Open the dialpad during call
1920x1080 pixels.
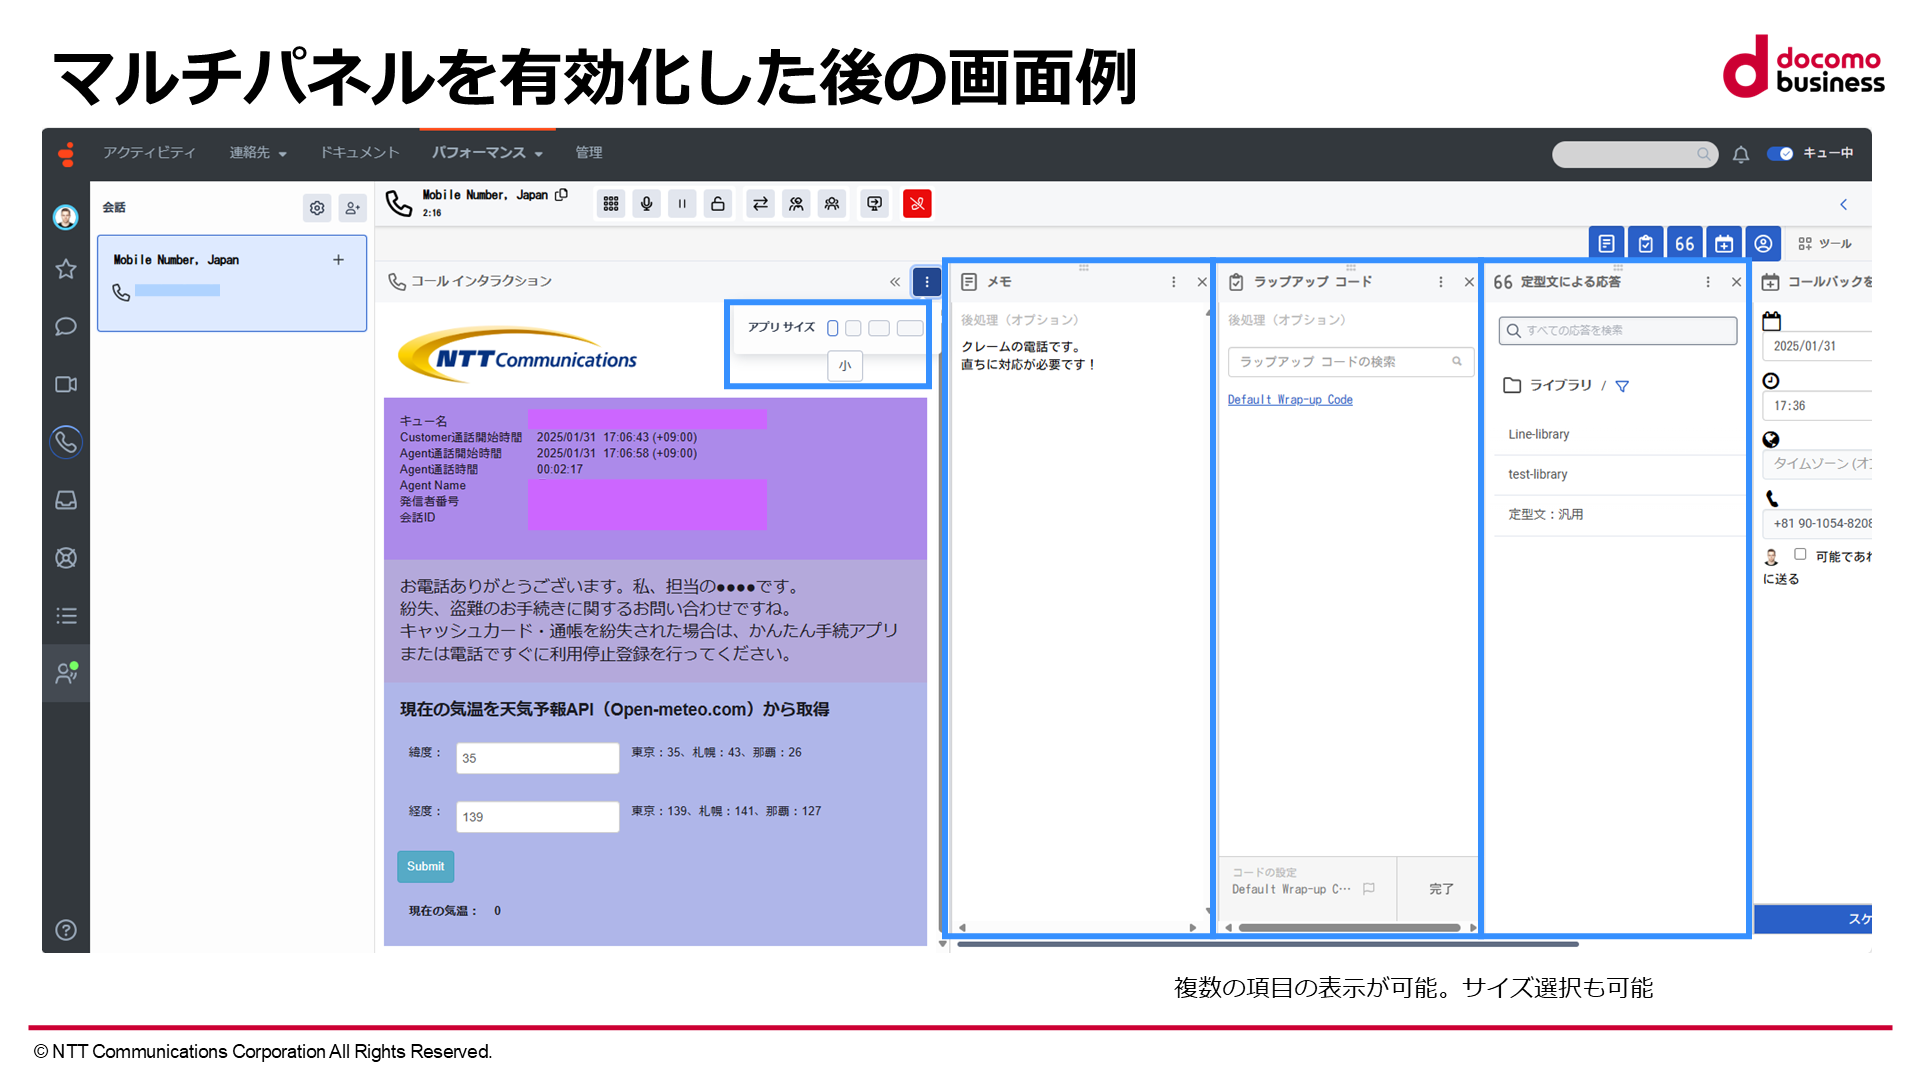(x=611, y=204)
